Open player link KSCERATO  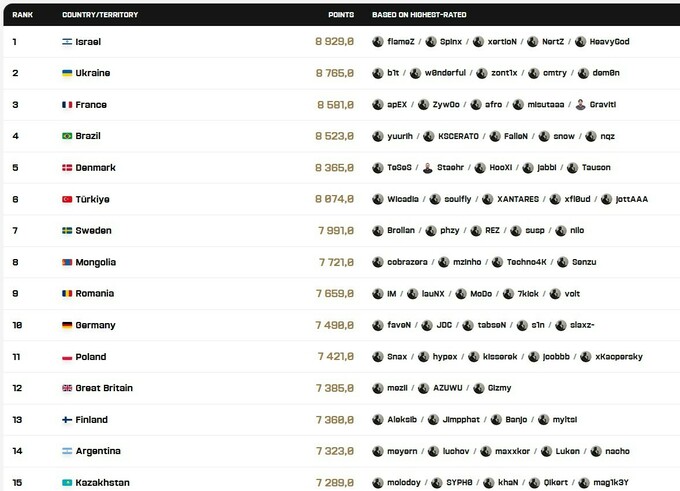458,136
